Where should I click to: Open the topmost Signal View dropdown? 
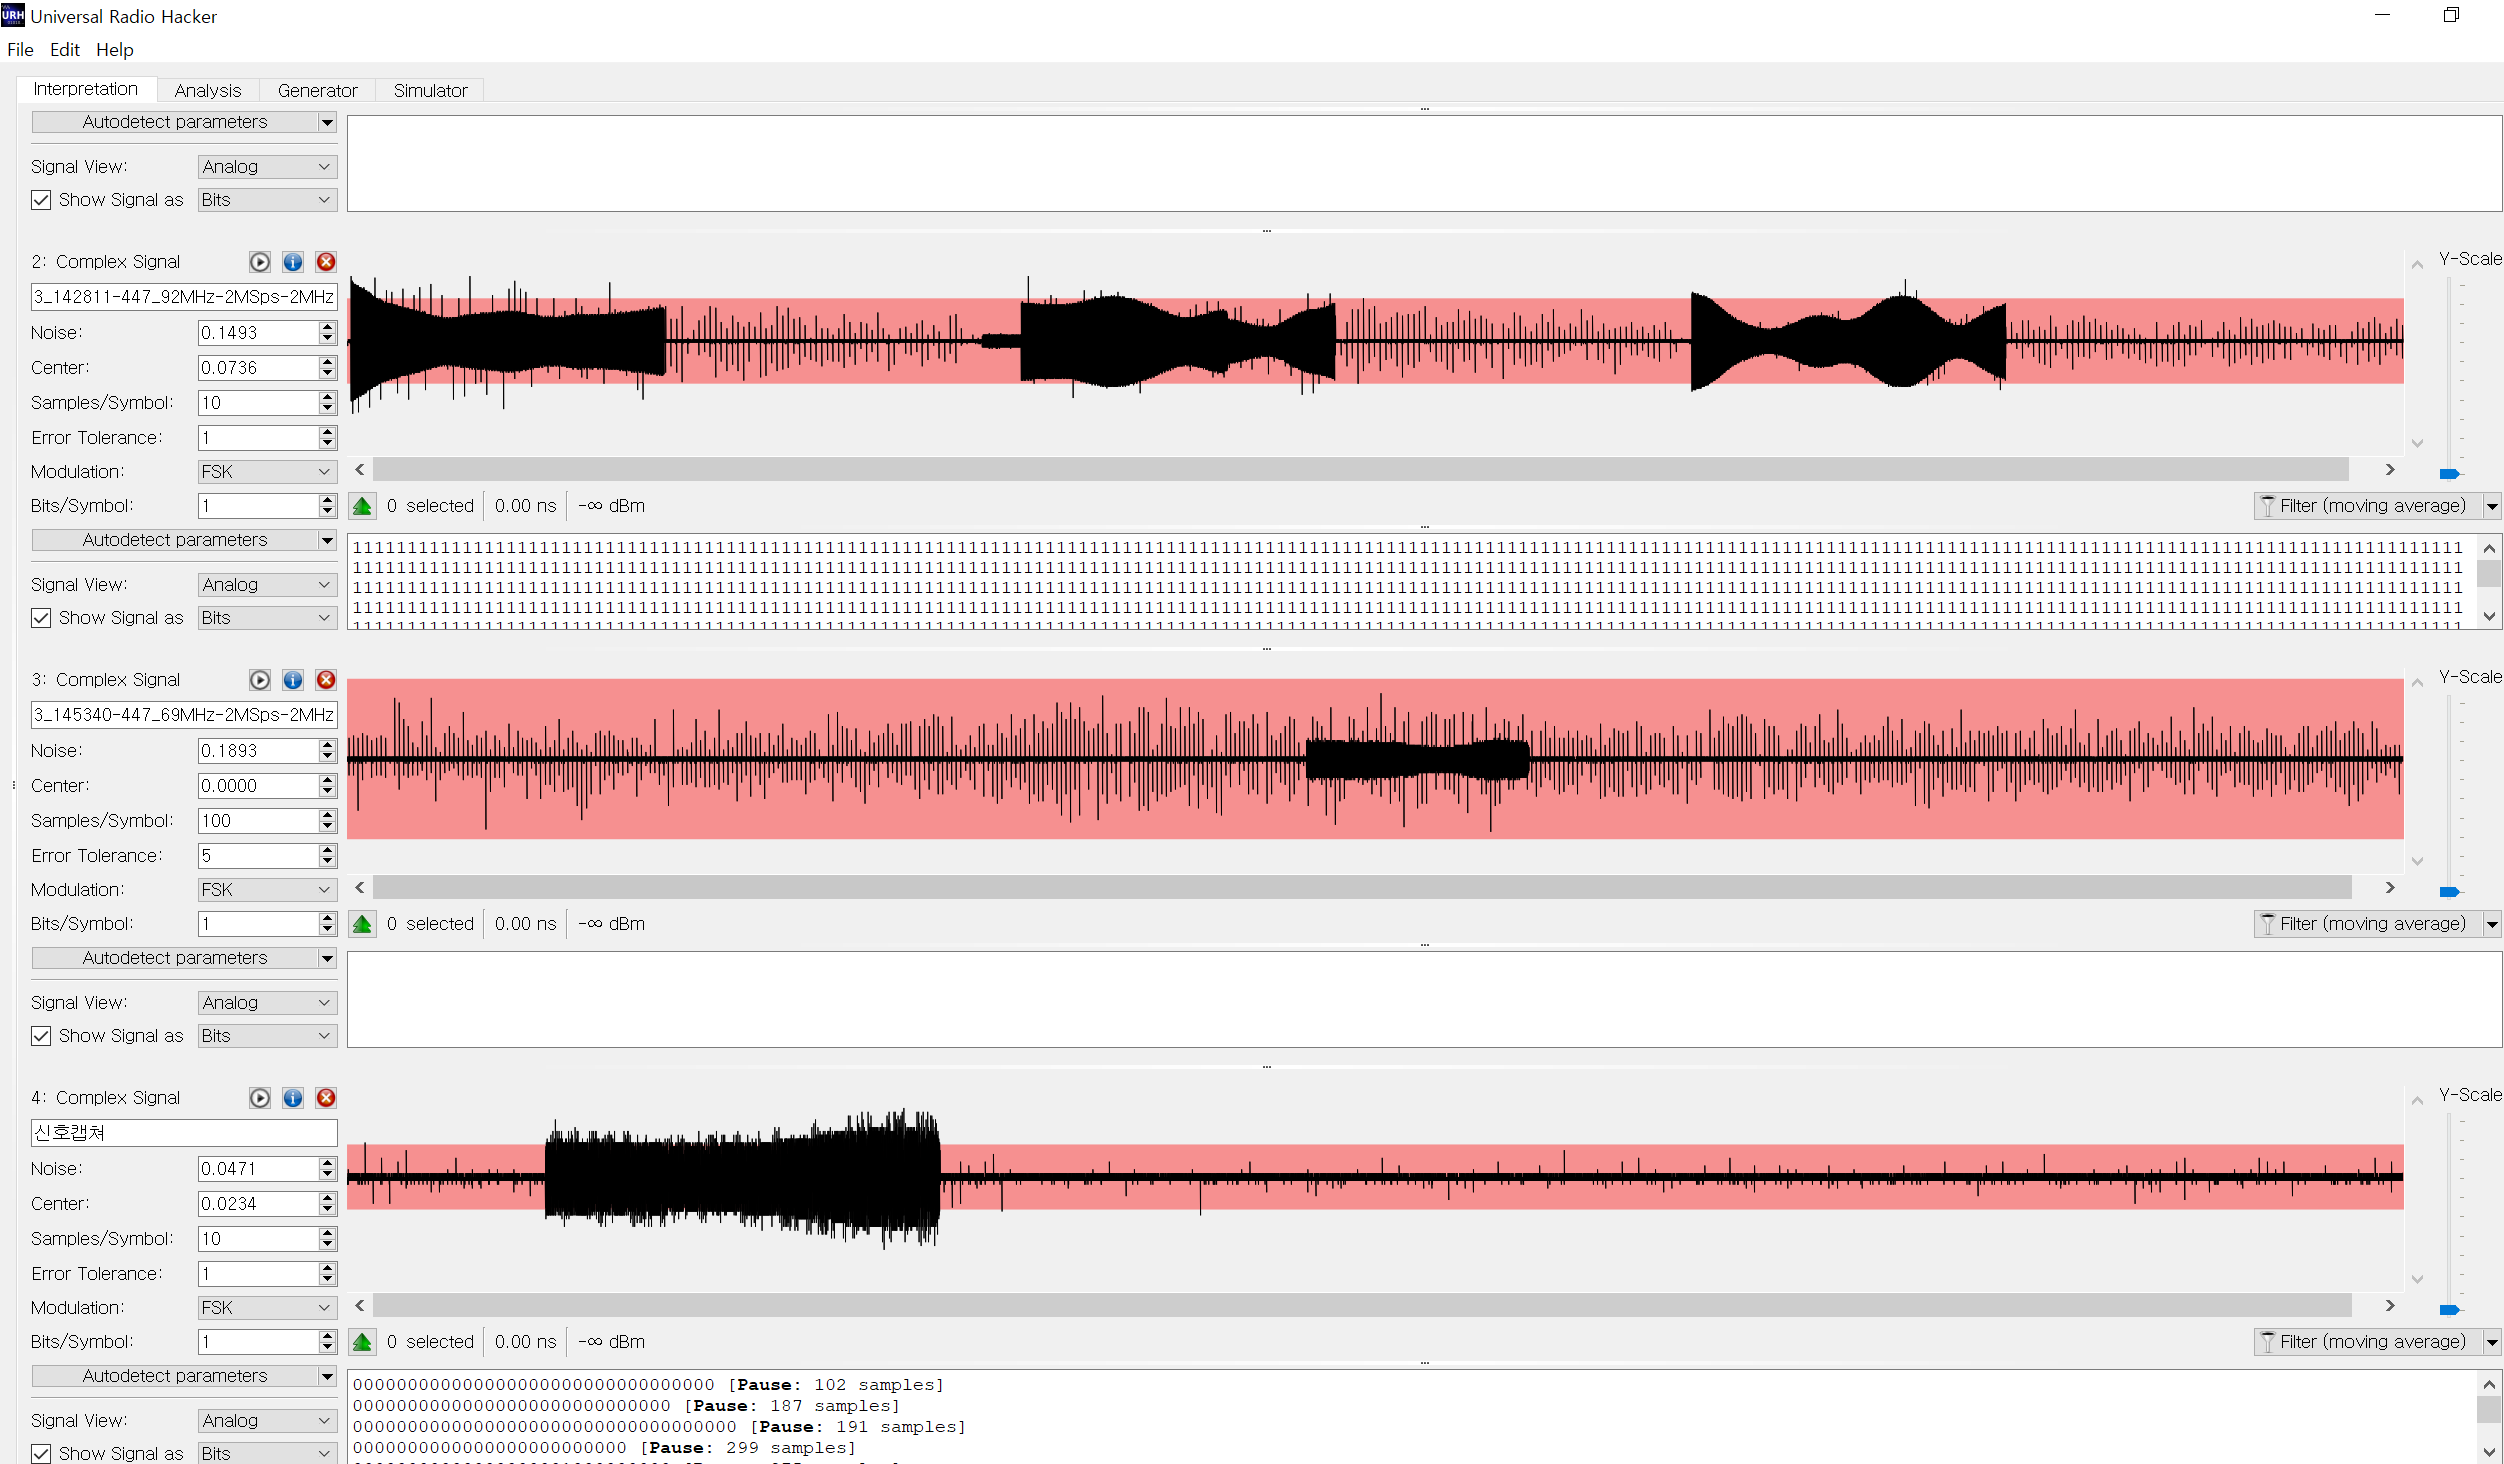(266, 167)
